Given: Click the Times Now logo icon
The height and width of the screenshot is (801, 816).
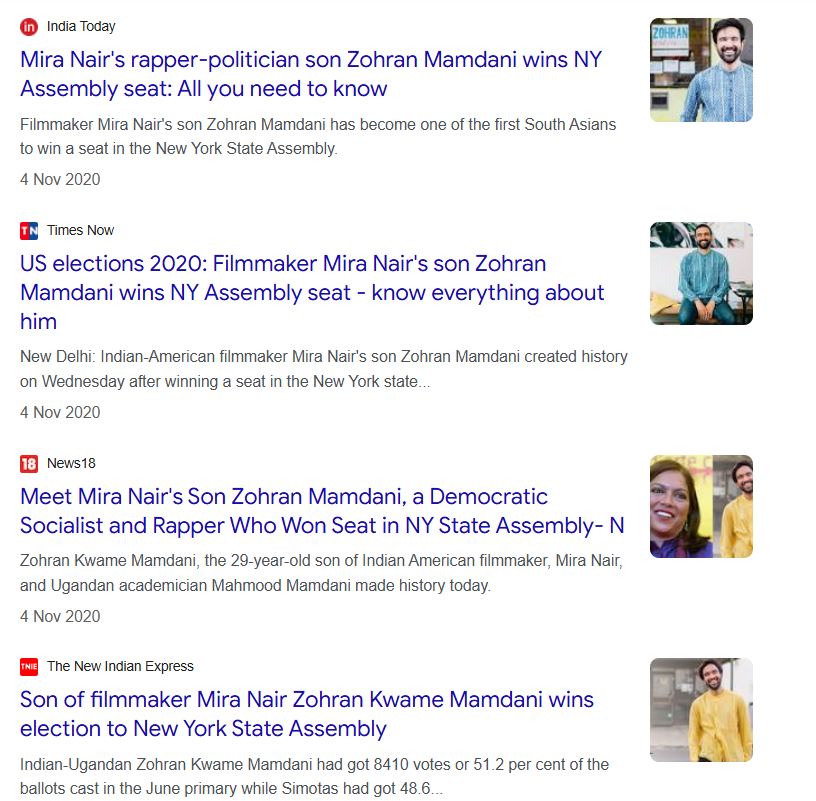Looking at the screenshot, I should pos(29,231).
